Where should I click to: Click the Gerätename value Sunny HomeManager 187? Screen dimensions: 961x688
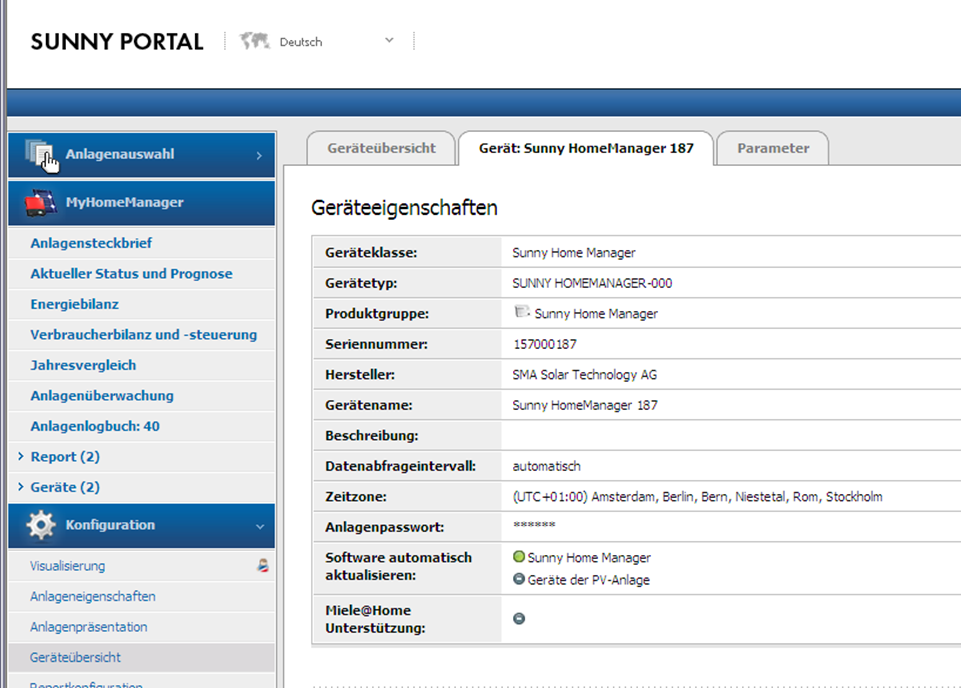coord(585,405)
